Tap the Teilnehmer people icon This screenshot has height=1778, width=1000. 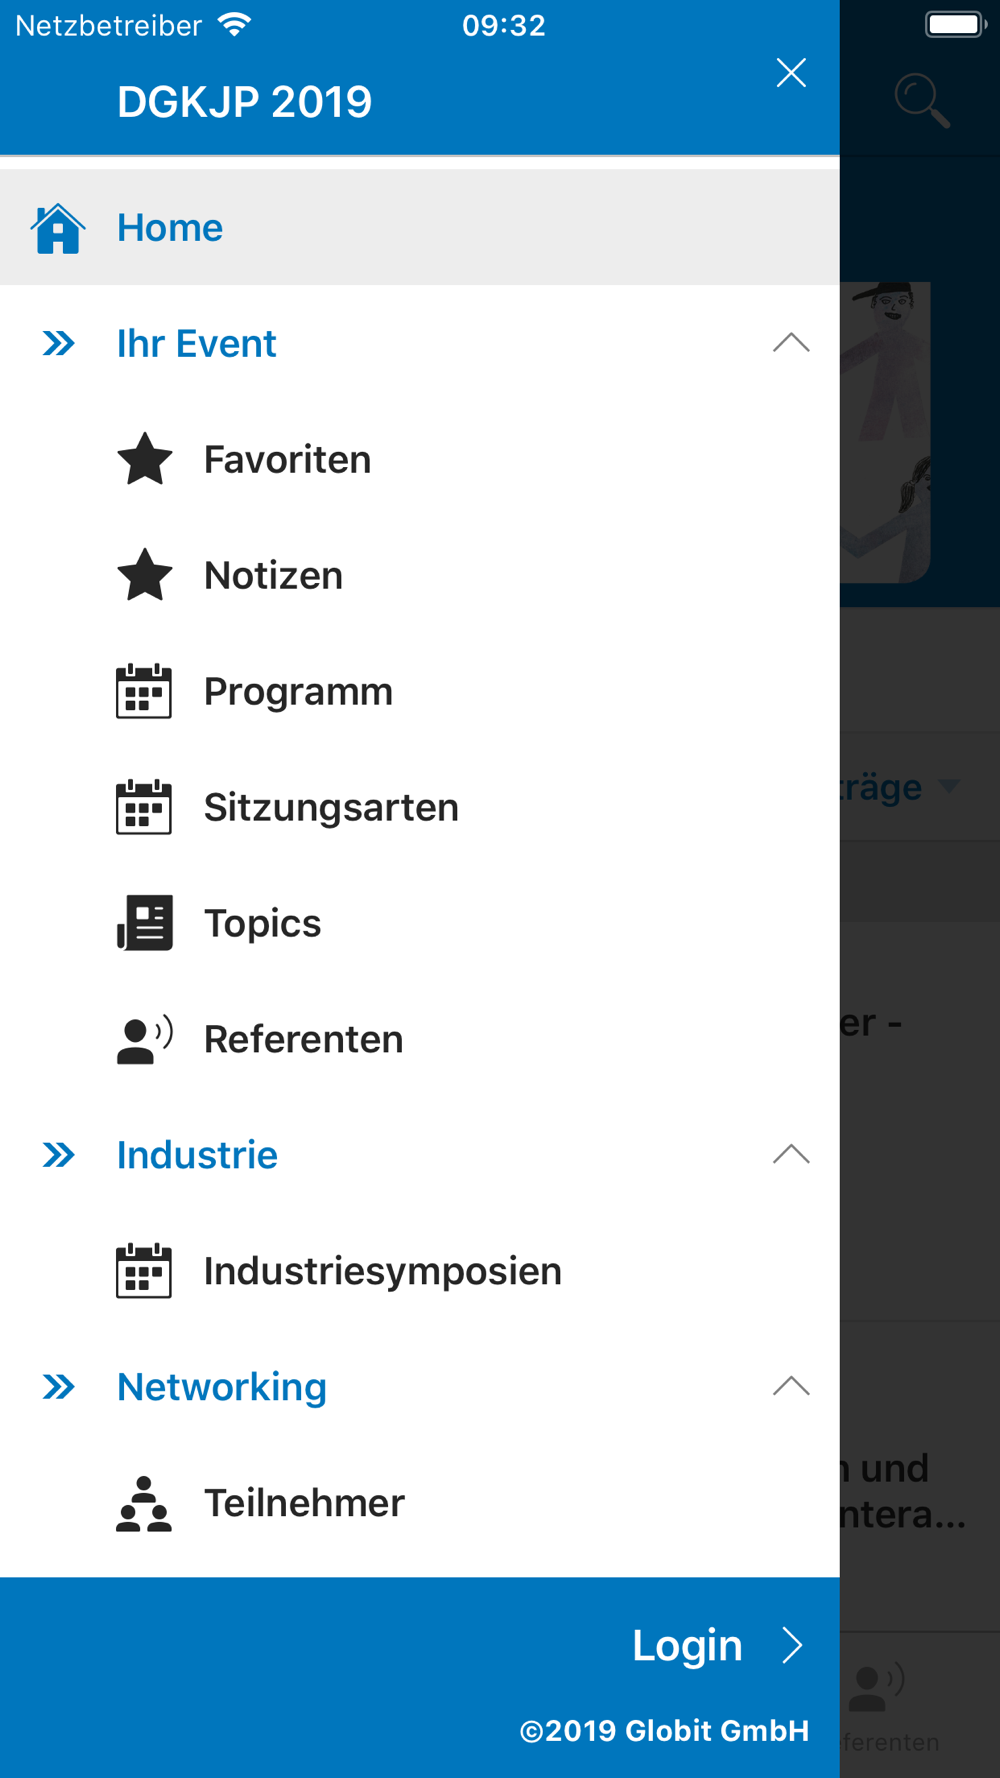[144, 1504]
